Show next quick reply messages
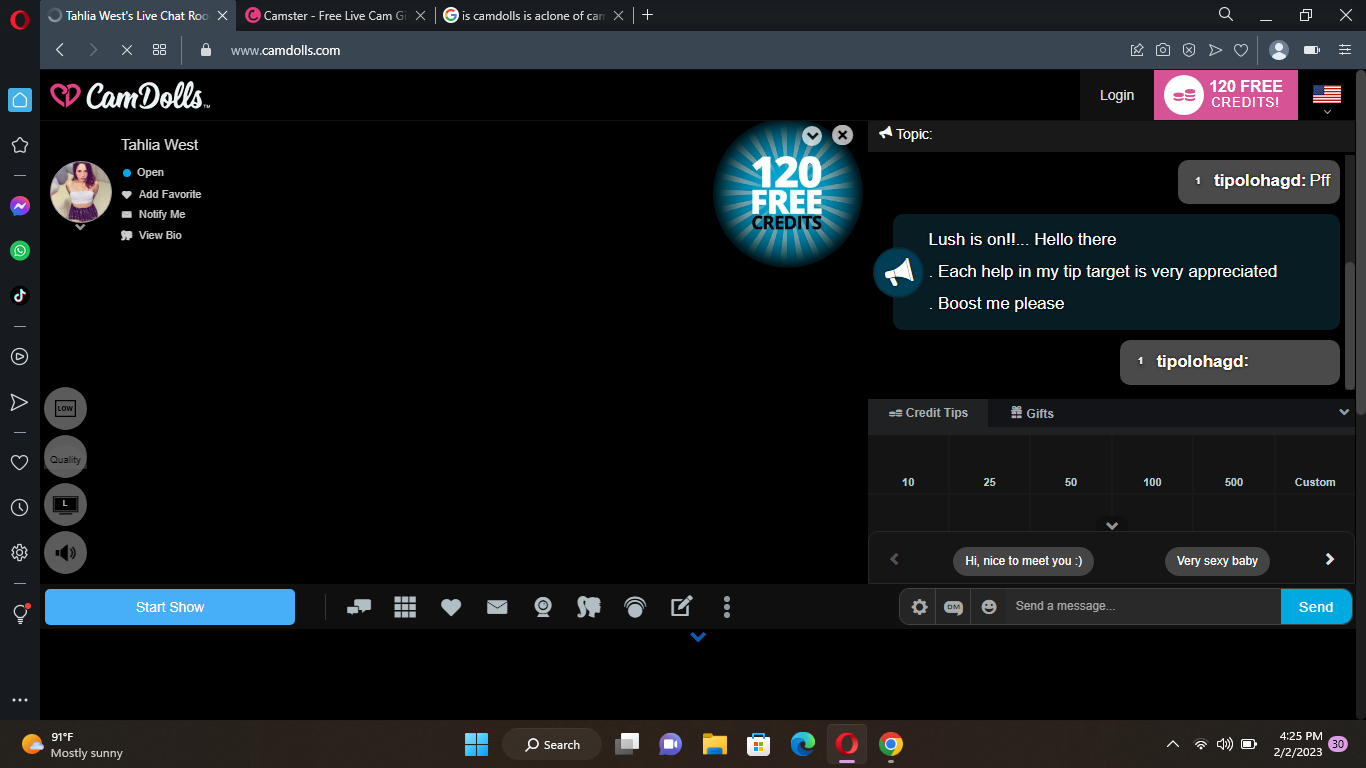Image resolution: width=1366 pixels, height=768 pixels. pos(1330,560)
